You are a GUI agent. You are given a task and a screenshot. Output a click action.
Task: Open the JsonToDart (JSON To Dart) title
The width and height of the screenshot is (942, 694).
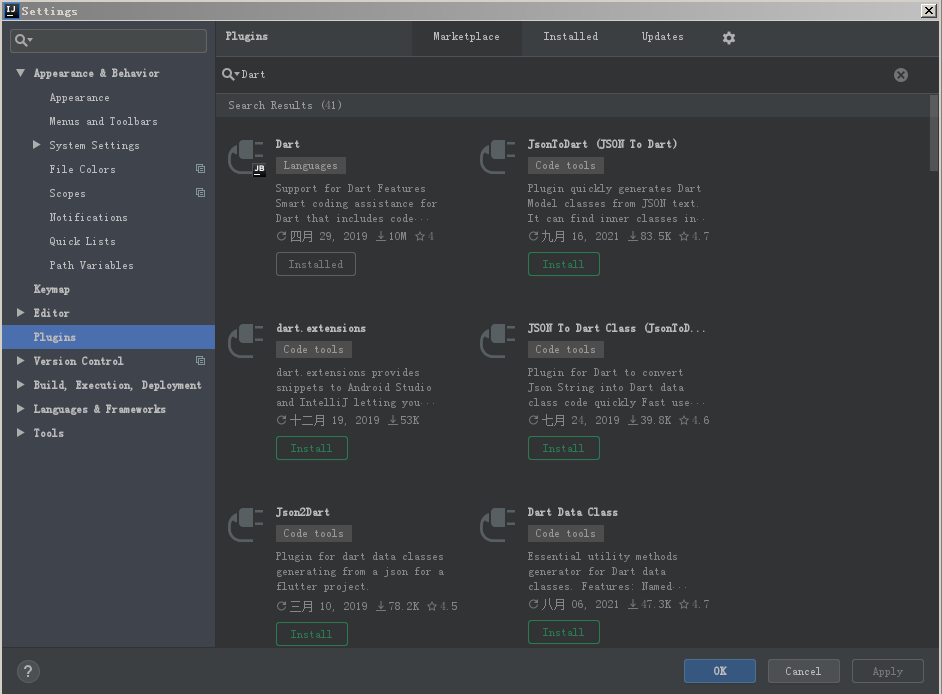(603, 144)
